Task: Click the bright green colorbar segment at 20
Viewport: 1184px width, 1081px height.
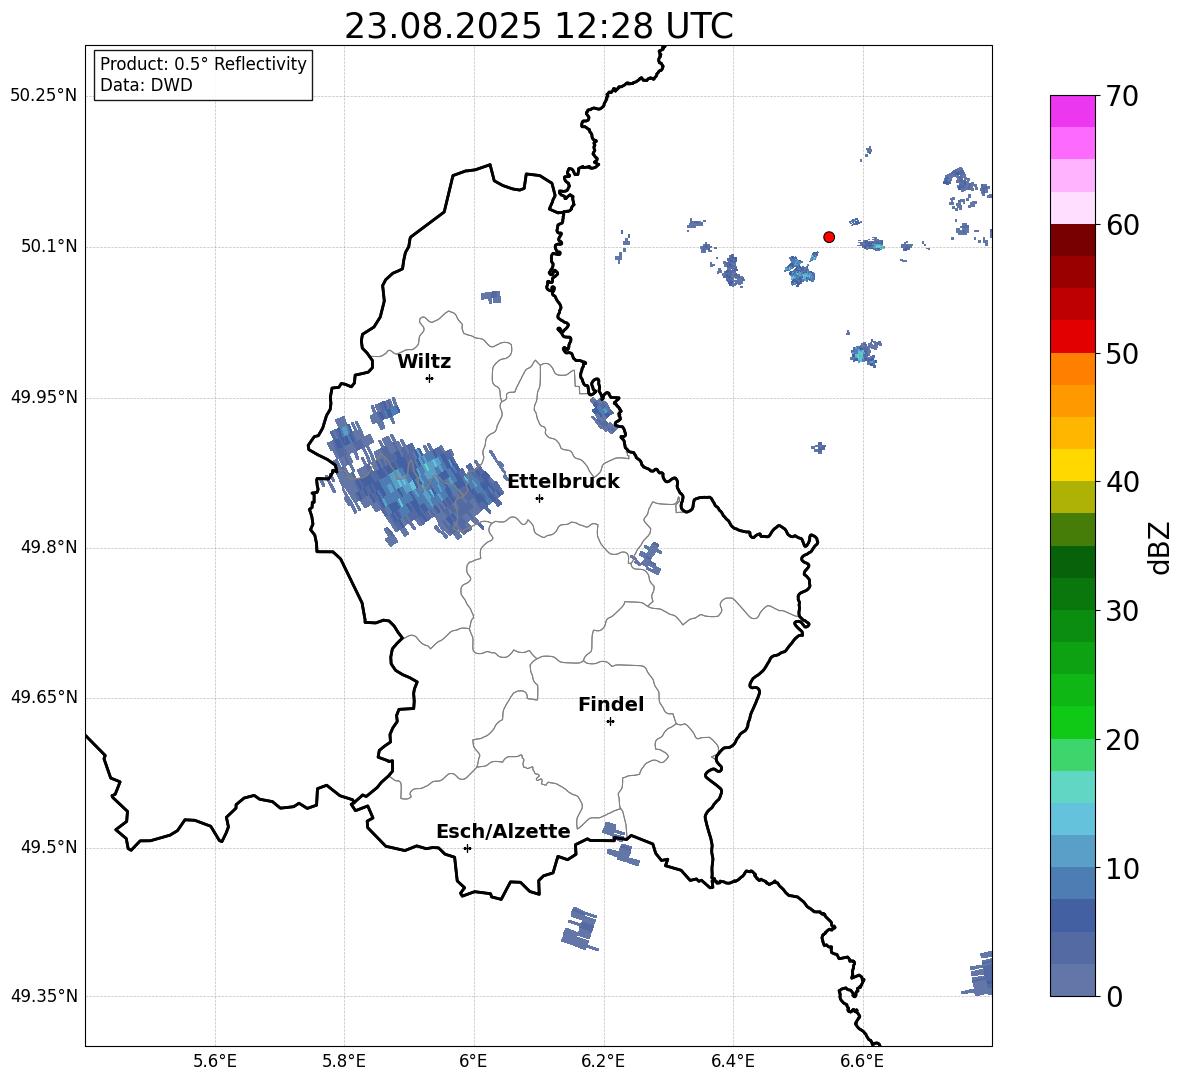Action: click(1072, 722)
